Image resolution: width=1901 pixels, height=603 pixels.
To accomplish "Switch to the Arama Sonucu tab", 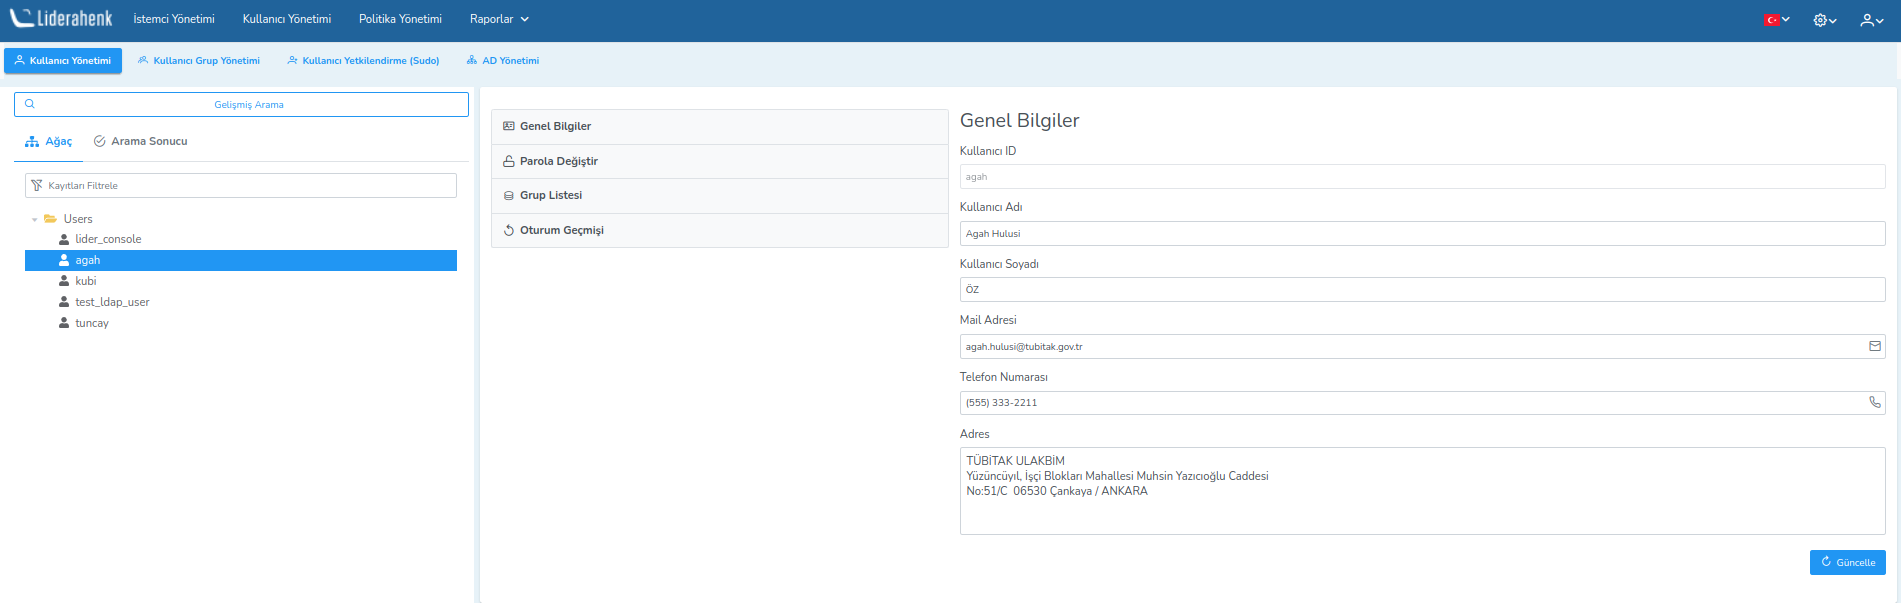I will 140,141.
